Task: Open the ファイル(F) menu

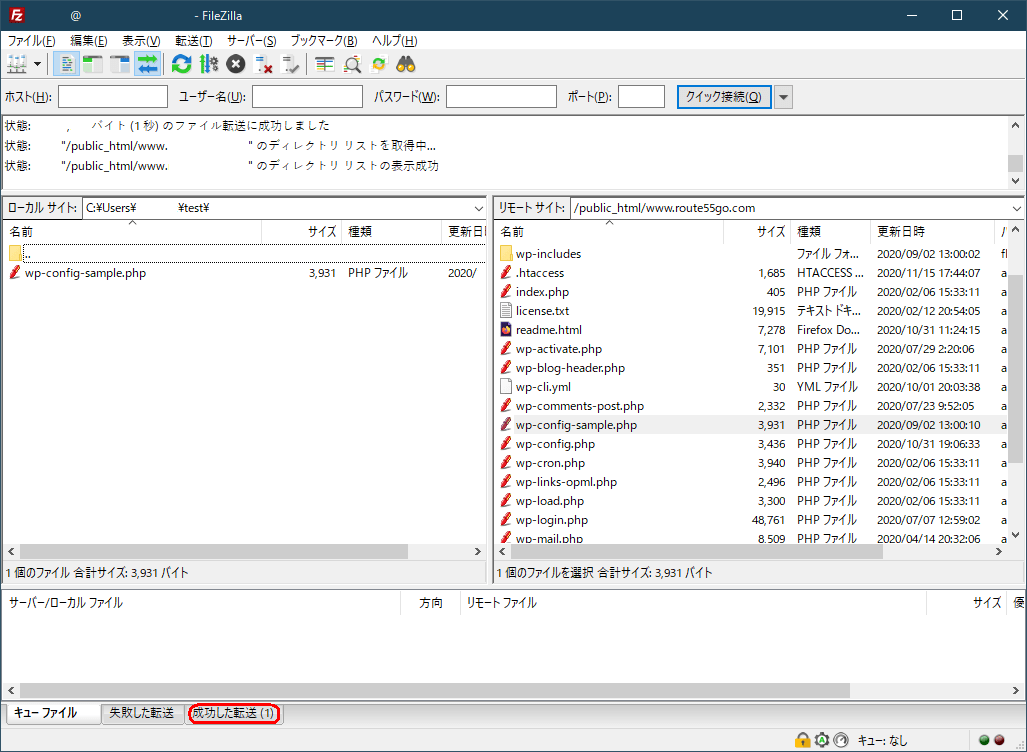Action: tap(31, 41)
